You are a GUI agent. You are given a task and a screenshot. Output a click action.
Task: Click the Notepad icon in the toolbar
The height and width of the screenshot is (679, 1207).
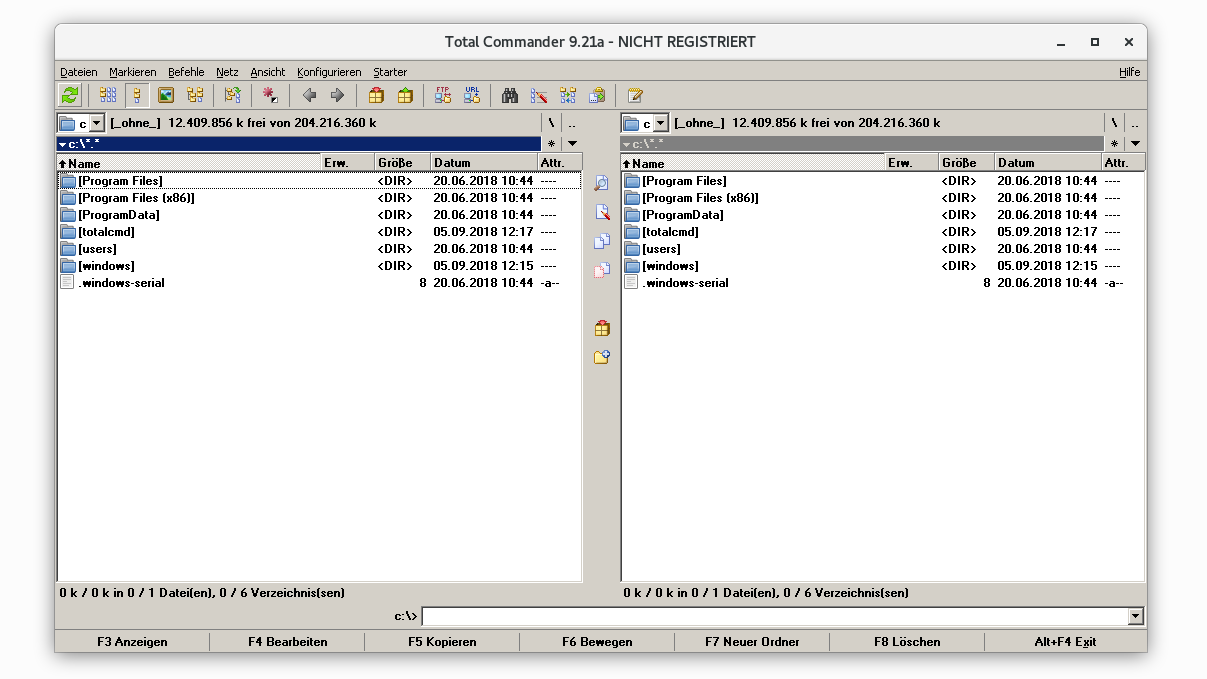(634, 95)
